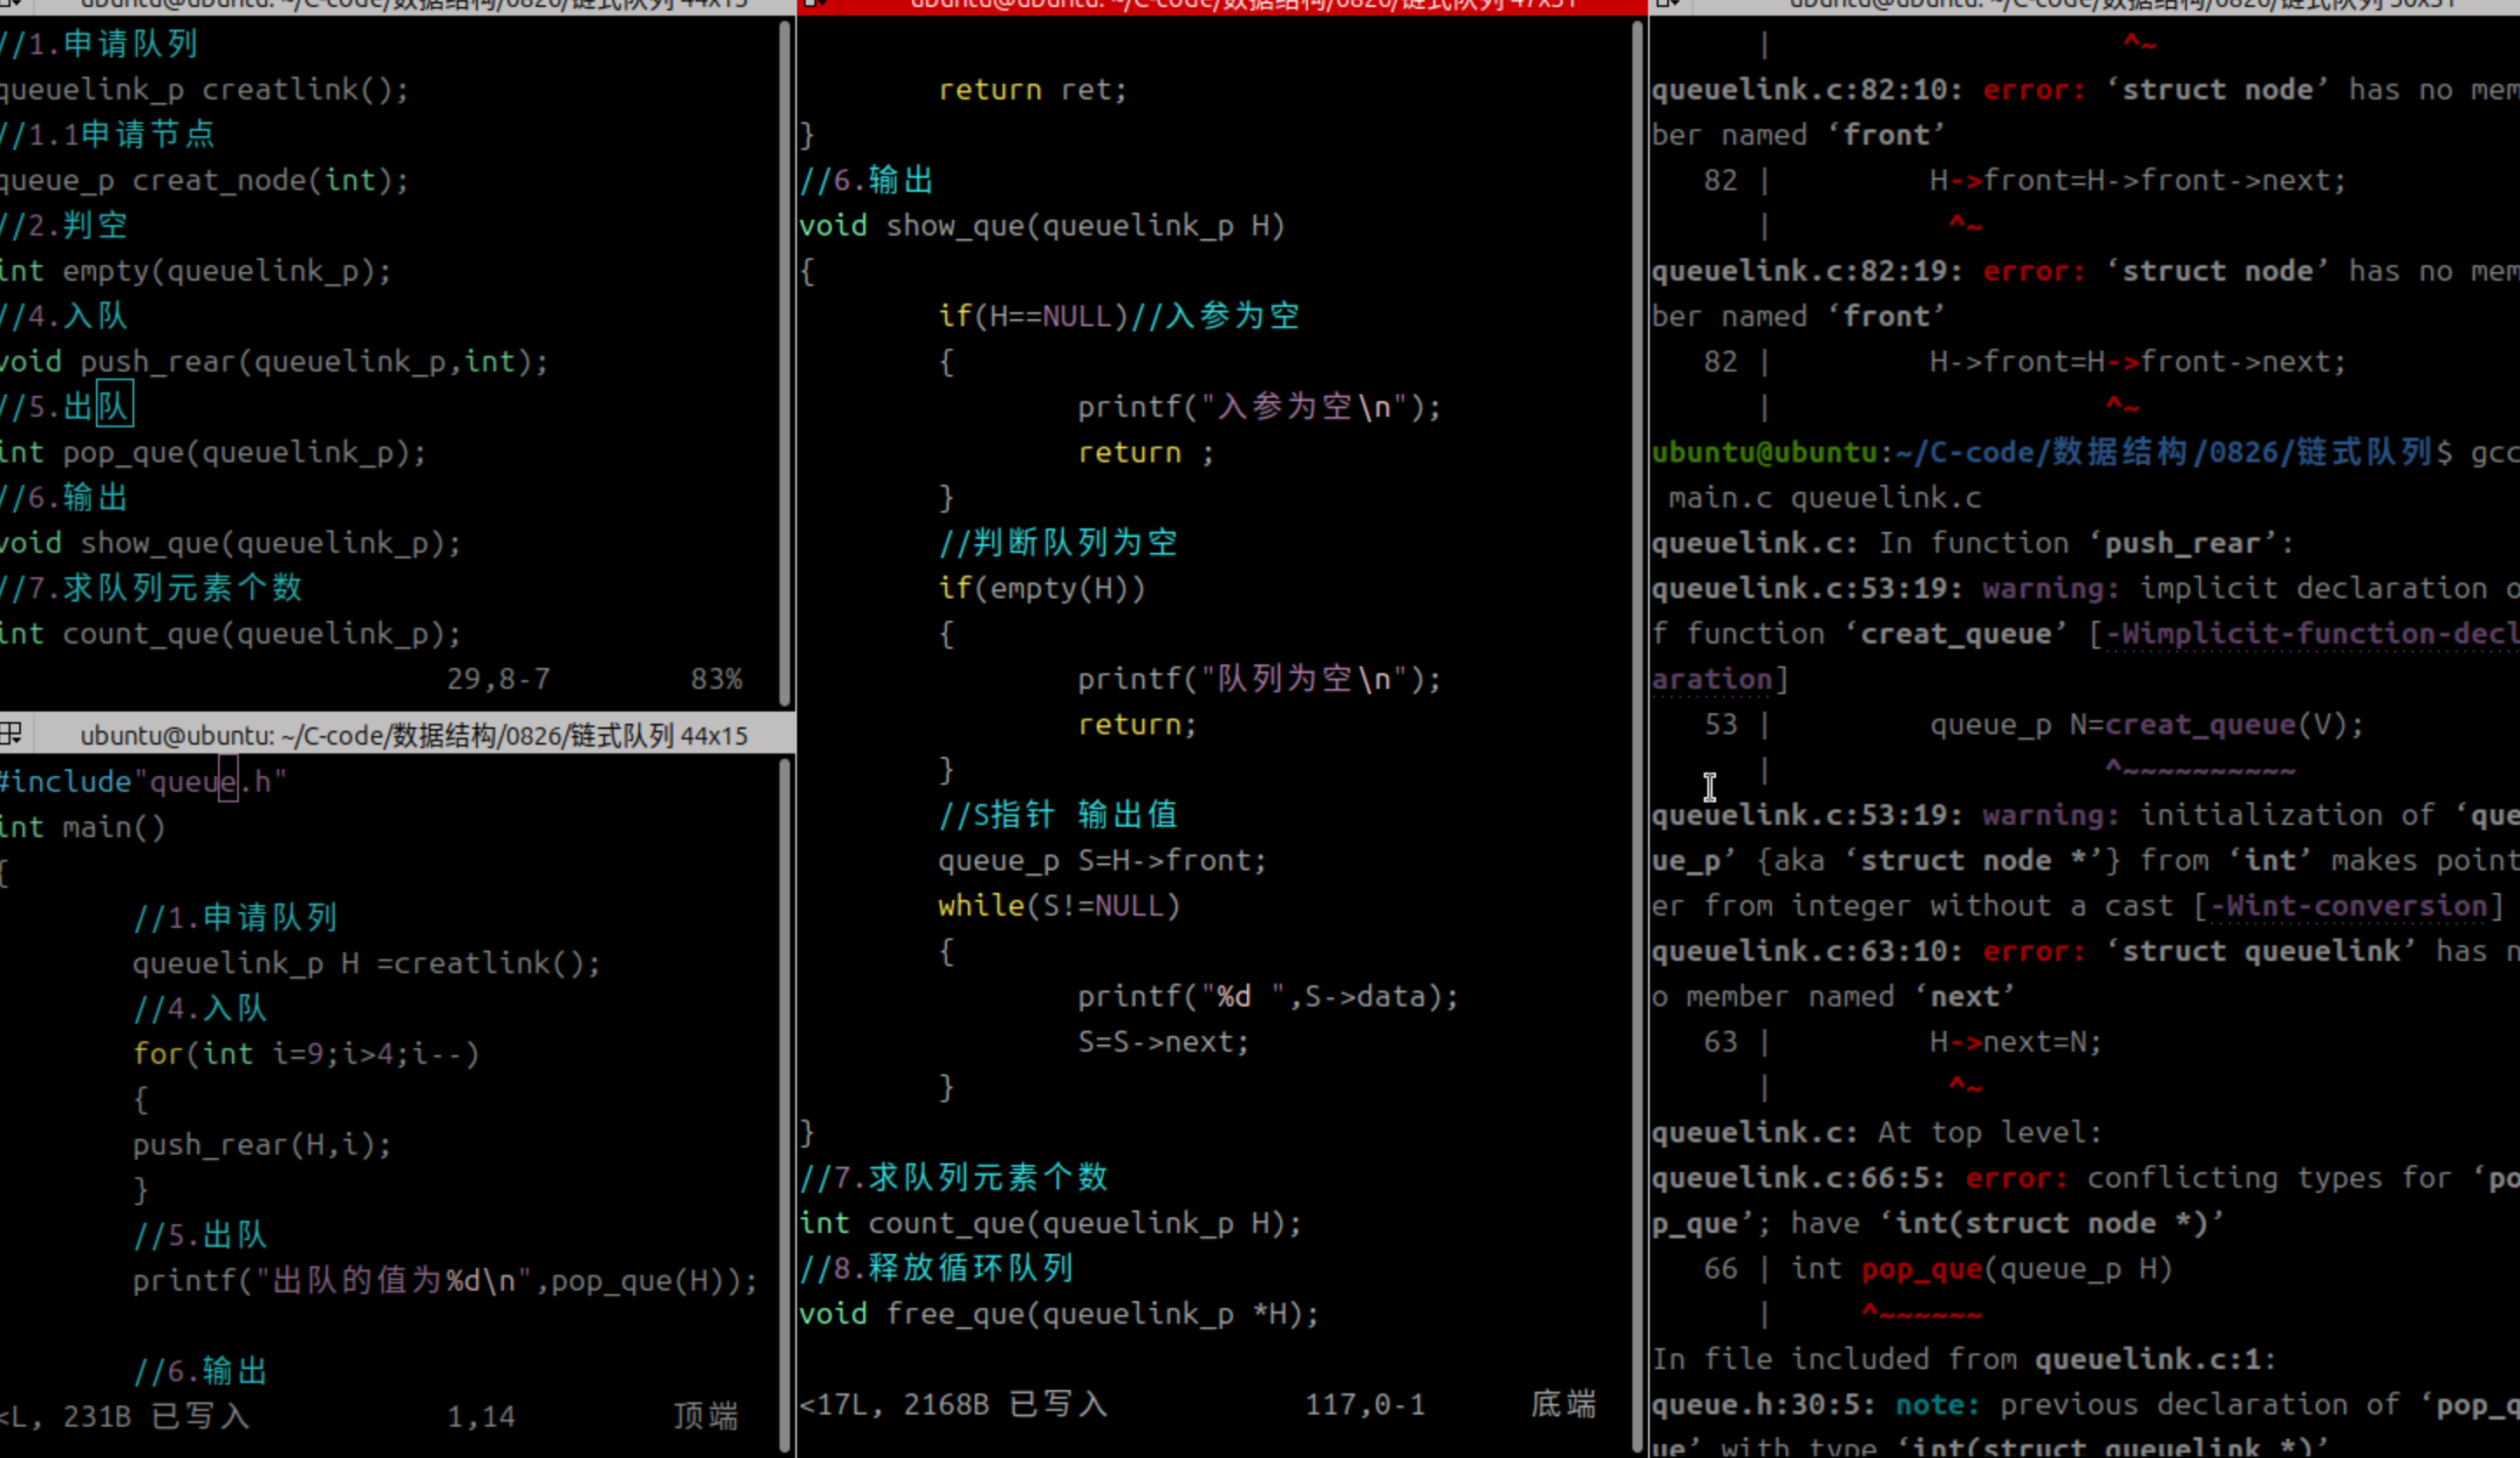Click 'void push_rear(queuelink_p,int);' declaration

coord(274,362)
